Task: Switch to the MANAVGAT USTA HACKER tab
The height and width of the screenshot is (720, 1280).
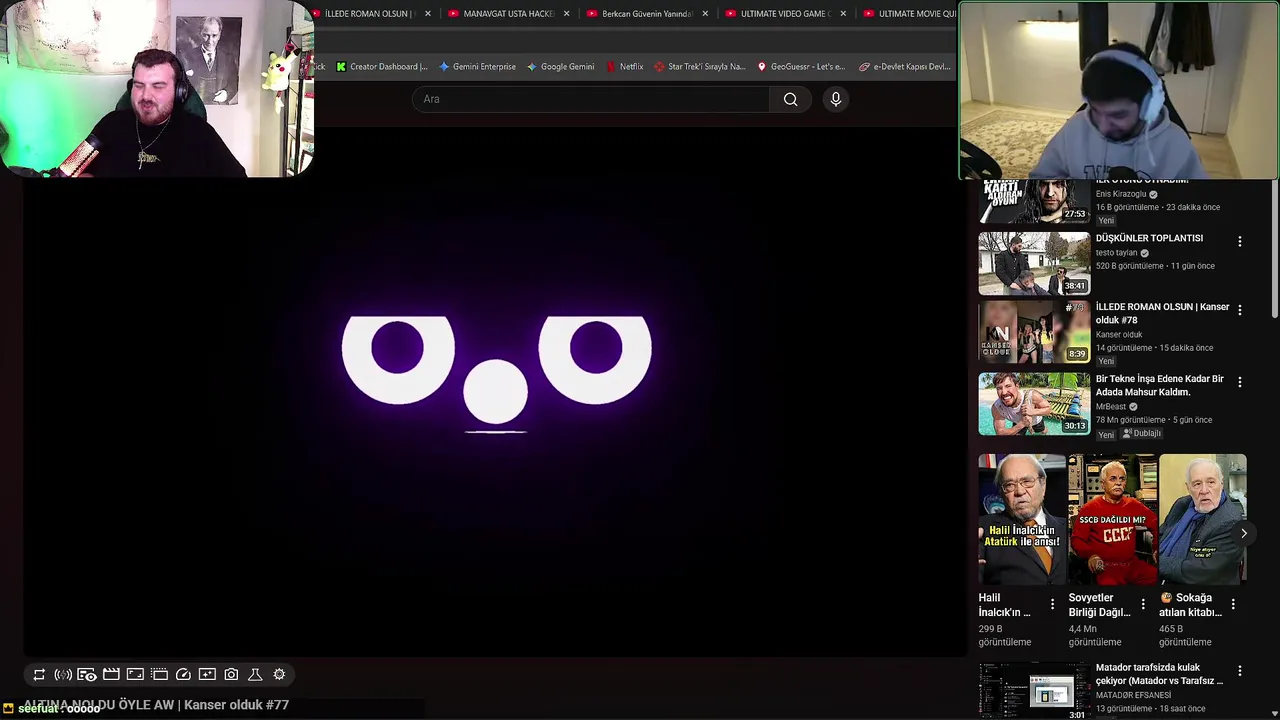Action: [x=508, y=14]
